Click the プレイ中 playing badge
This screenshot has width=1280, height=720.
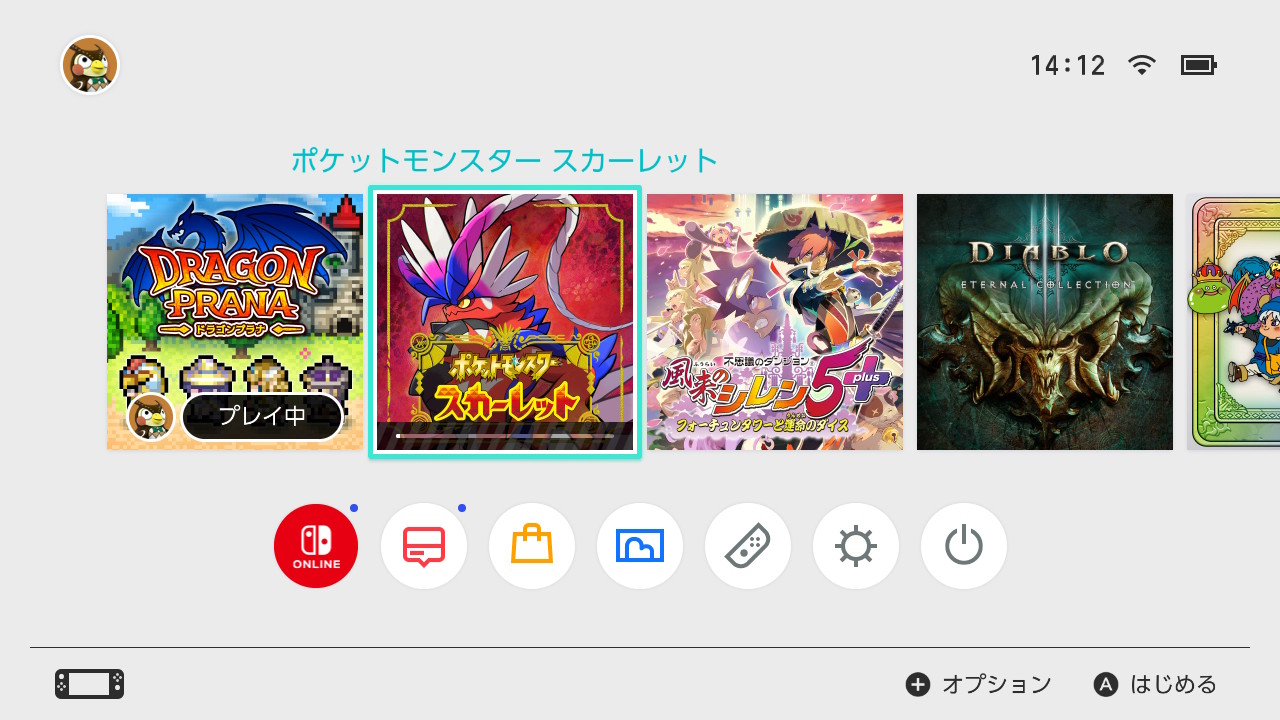point(262,417)
